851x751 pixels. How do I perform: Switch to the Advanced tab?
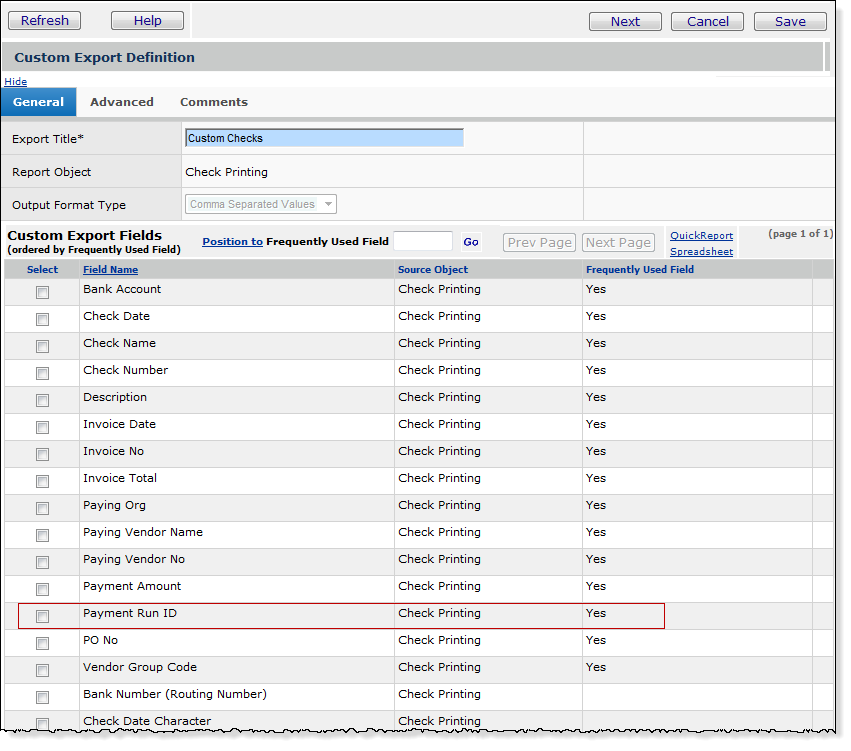click(x=122, y=102)
